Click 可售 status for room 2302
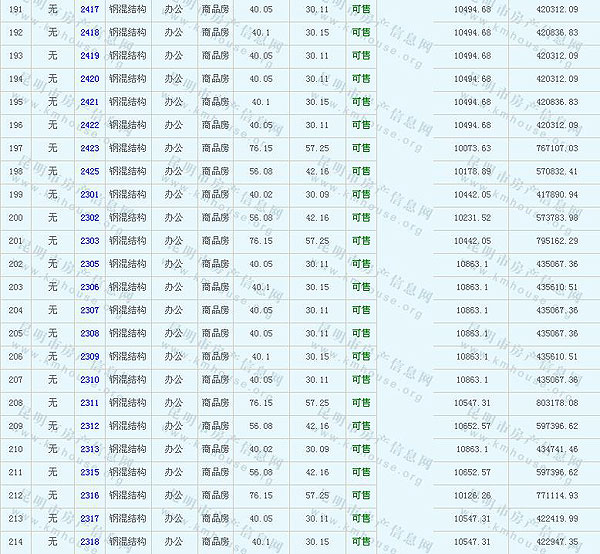This screenshot has width=600, height=554. click(x=360, y=218)
